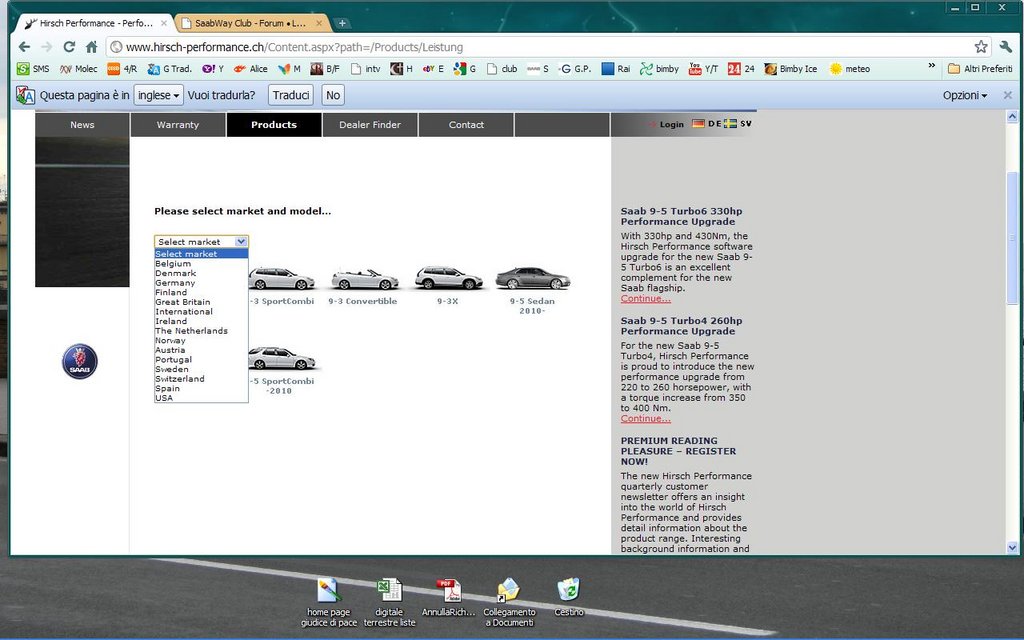Open the H bookmark
This screenshot has width=1024, height=640.
pyautogui.click(x=402, y=69)
